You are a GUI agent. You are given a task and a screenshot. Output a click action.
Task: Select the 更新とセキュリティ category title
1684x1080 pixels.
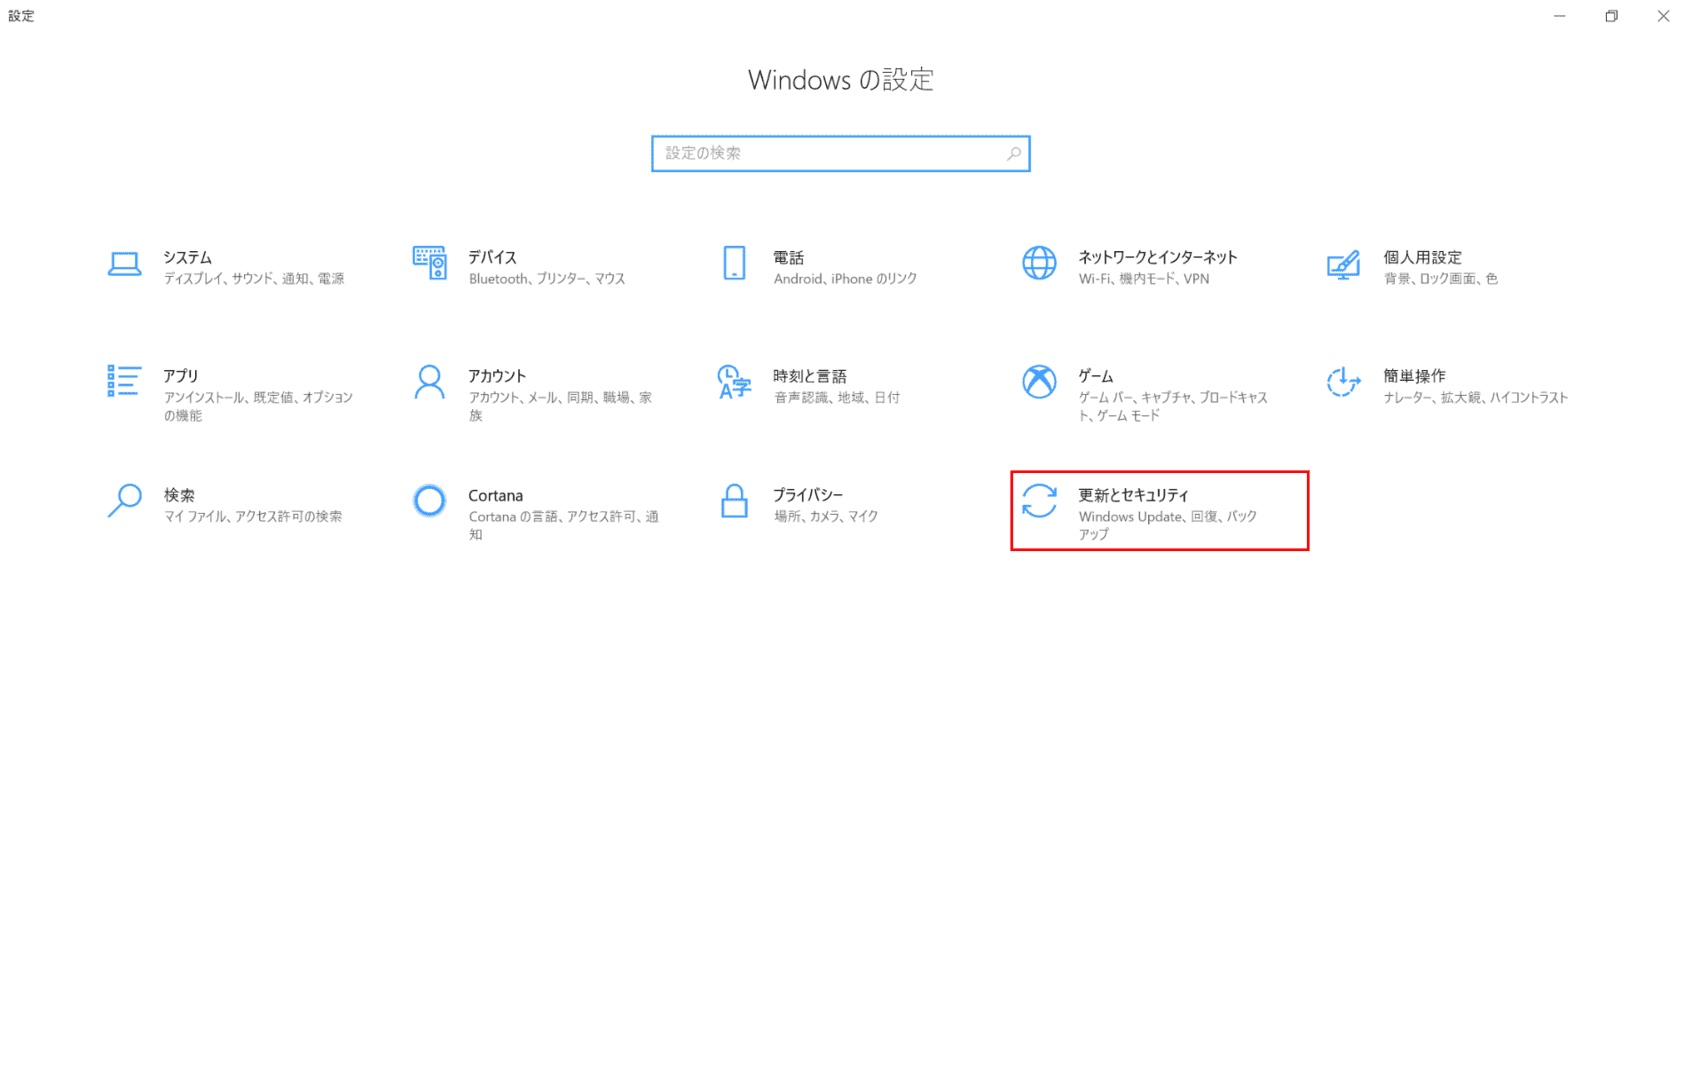[1134, 495]
